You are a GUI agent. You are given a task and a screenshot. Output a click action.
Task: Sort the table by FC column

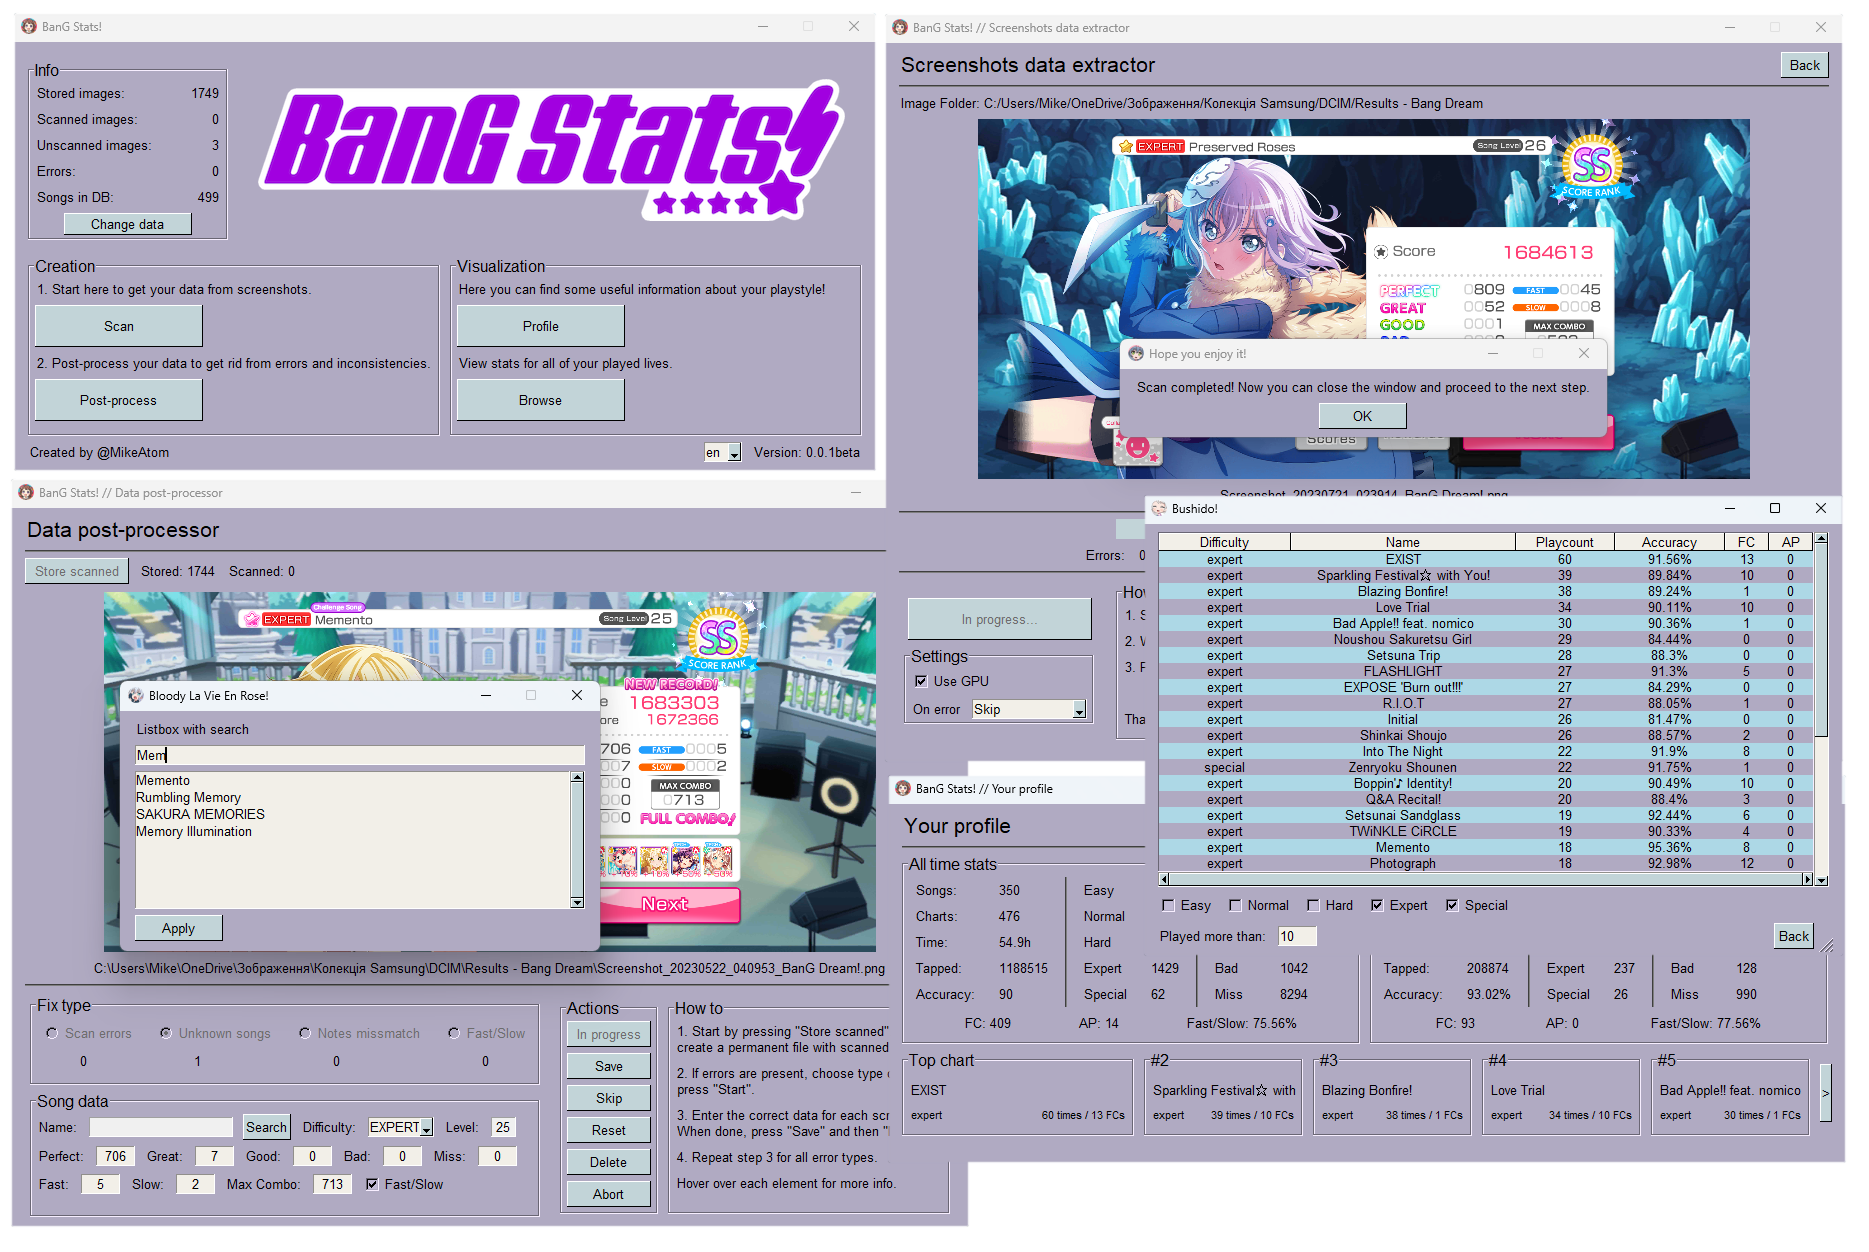point(1746,543)
